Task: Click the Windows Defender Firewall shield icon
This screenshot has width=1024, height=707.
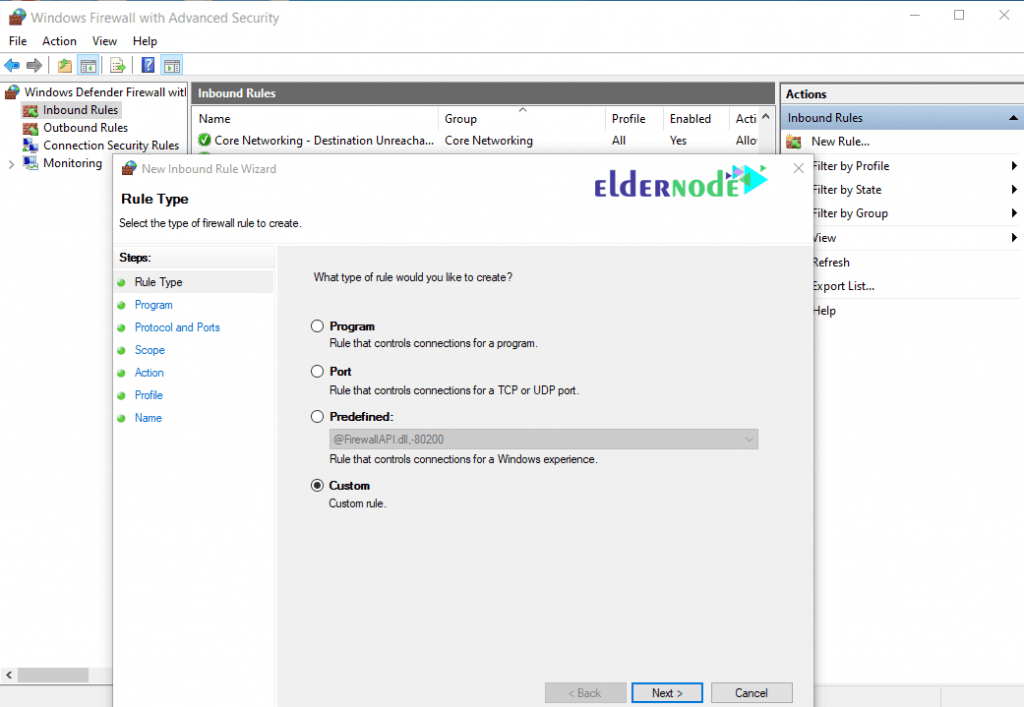Action: click(10, 91)
